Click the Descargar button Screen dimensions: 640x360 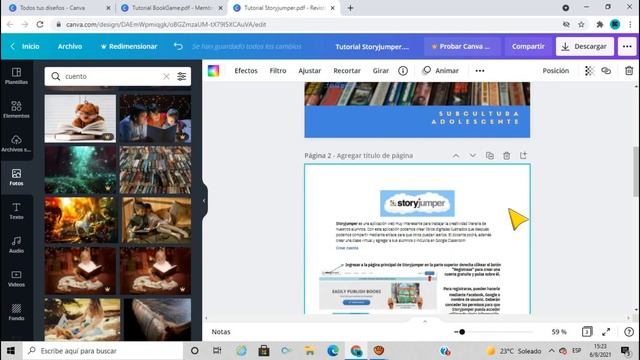tap(584, 47)
